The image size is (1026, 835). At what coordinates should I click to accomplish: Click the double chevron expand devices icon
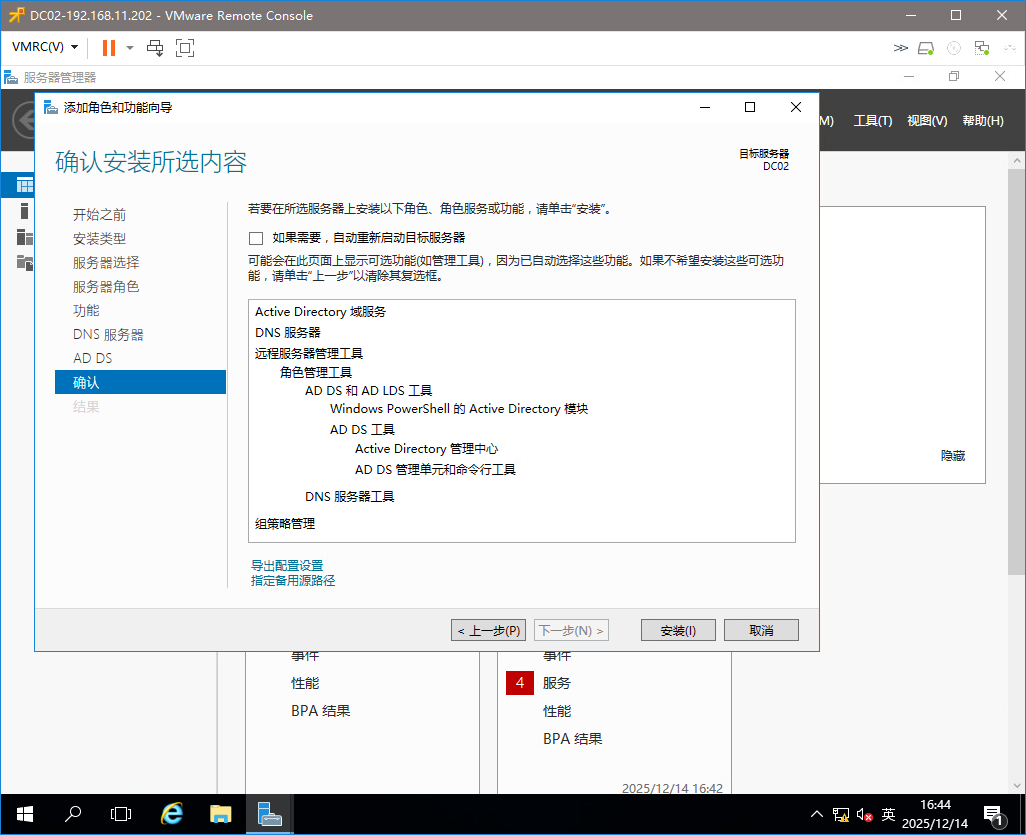pyautogui.click(x=900, y=48)
